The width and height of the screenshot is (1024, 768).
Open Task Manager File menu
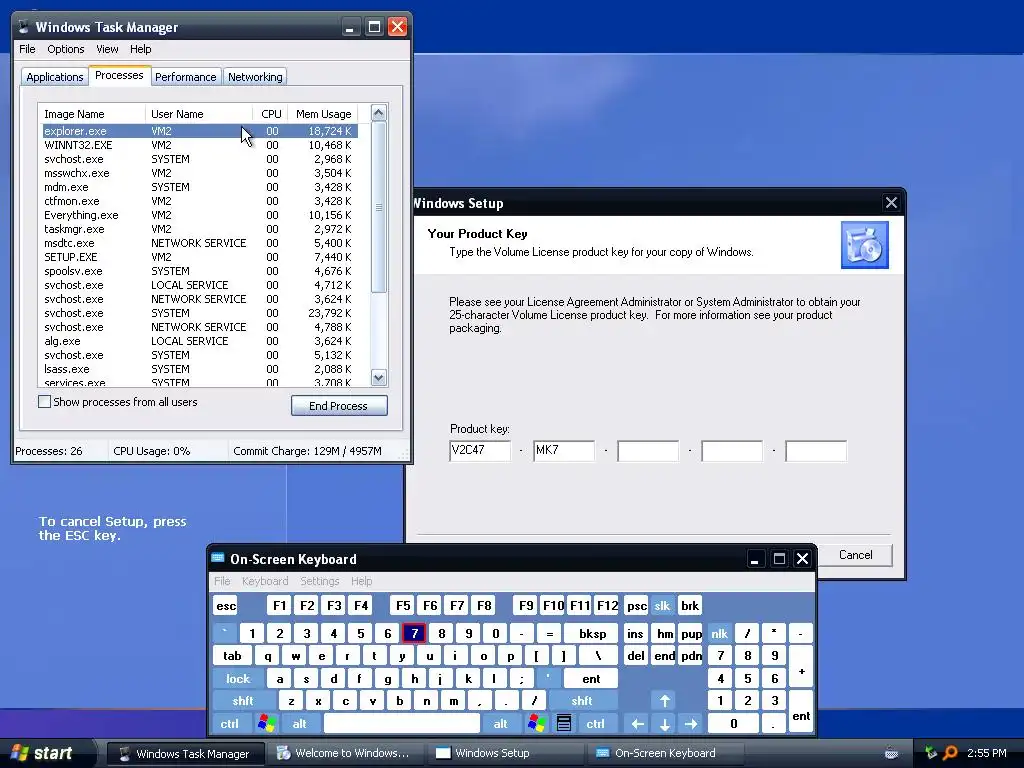click(27, 49)
